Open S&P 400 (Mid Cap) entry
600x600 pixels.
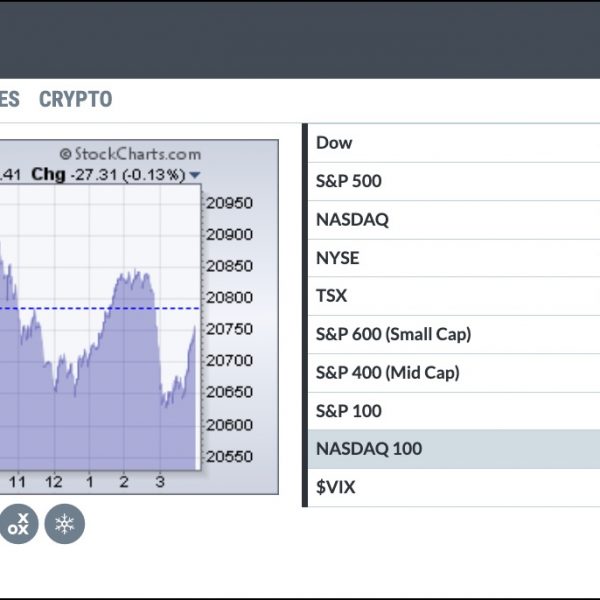(x=454, y=373)
